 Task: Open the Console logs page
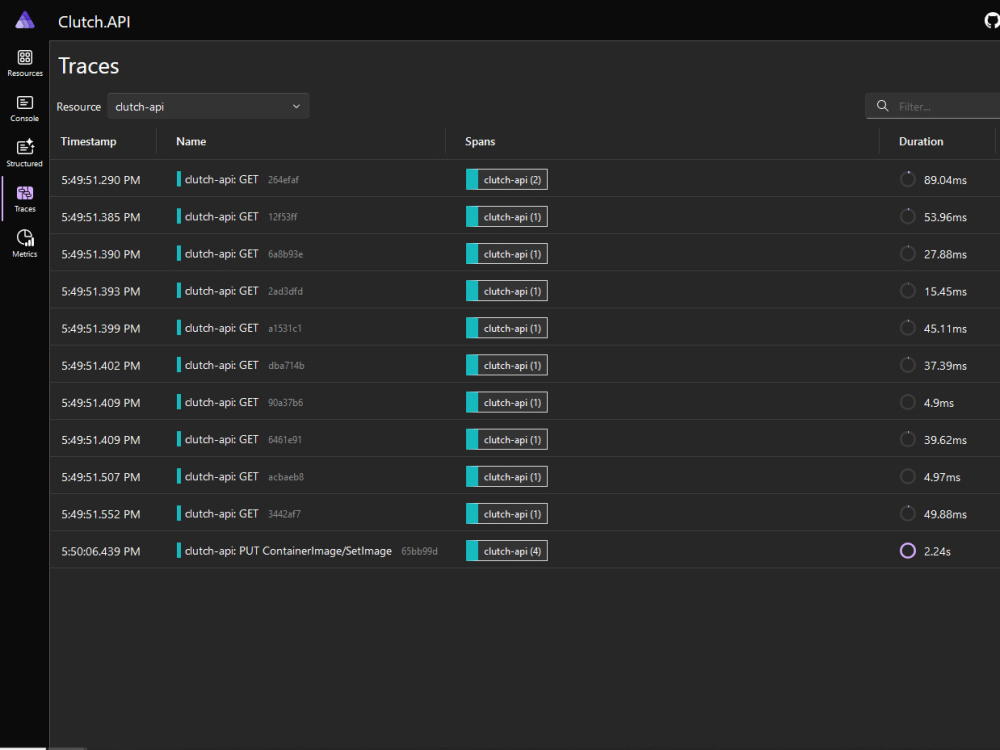point(25,109)
